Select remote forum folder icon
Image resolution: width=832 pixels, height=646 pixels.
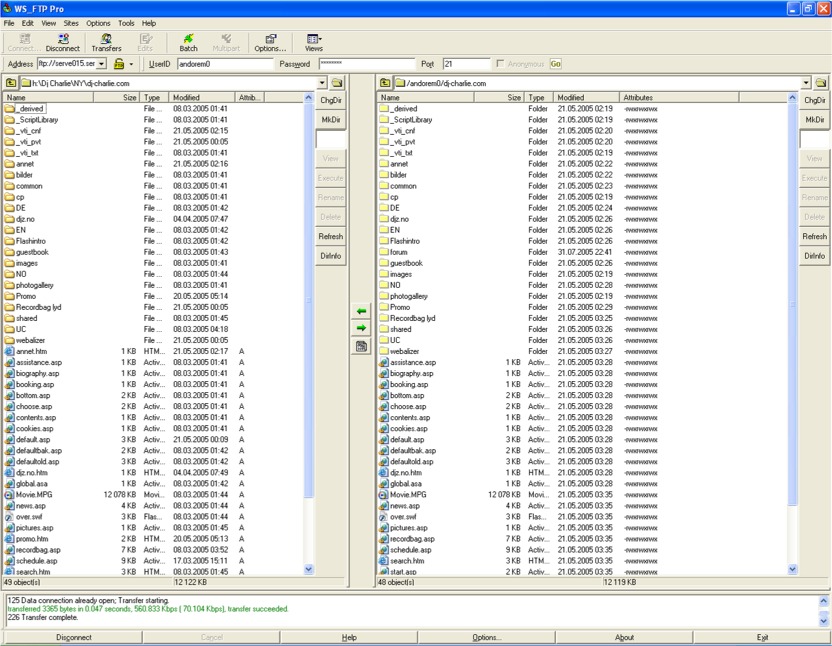point(384,252)
